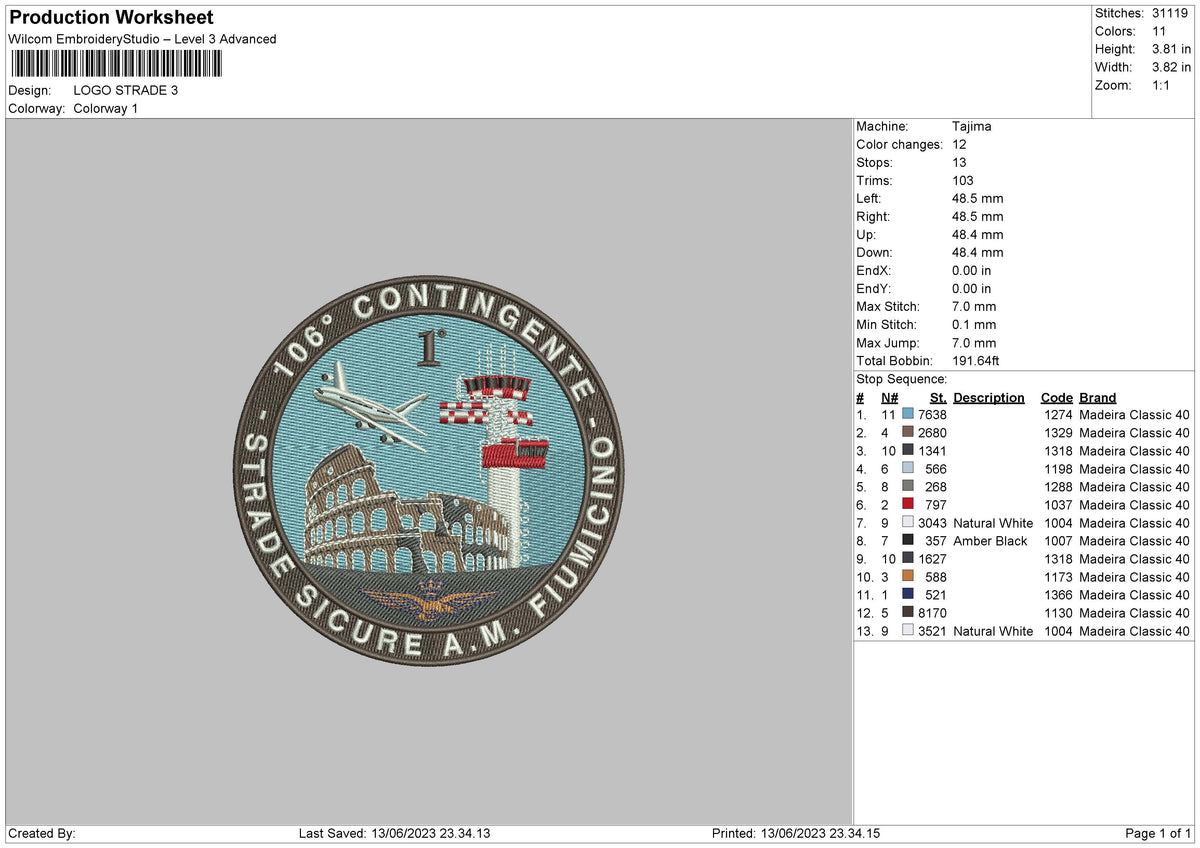Select the gray swatch for stop 5
The width and height of the screenshot is (1200, 848).
(x=908, y=486)
